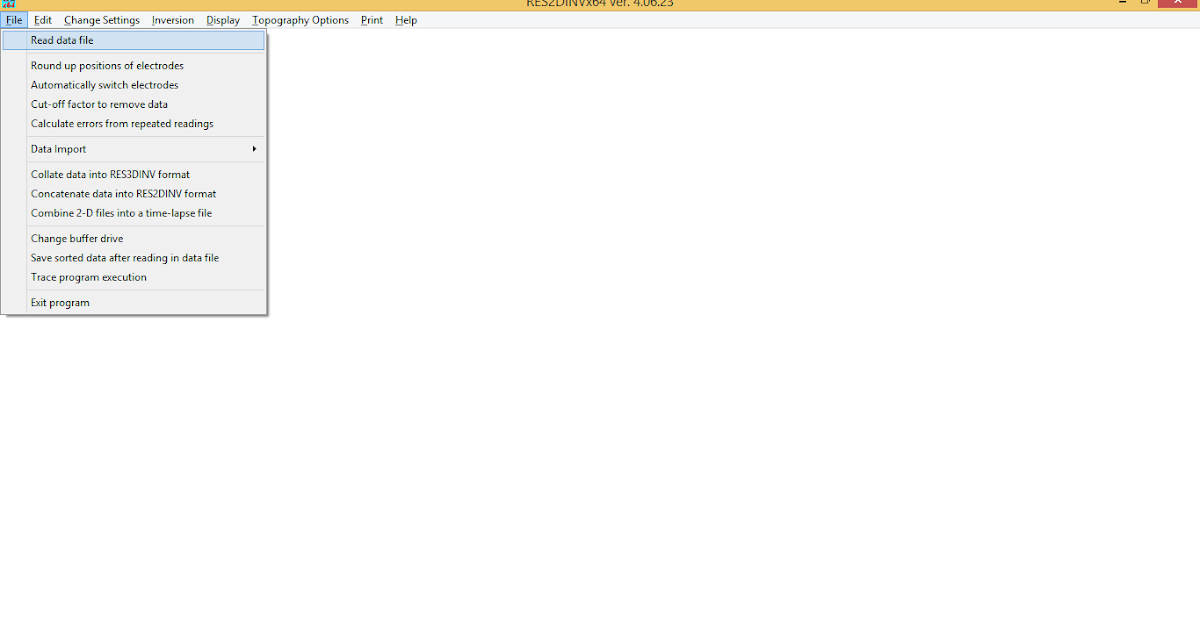
Task: Open the Change Settings menu
Action: point(102,20)
